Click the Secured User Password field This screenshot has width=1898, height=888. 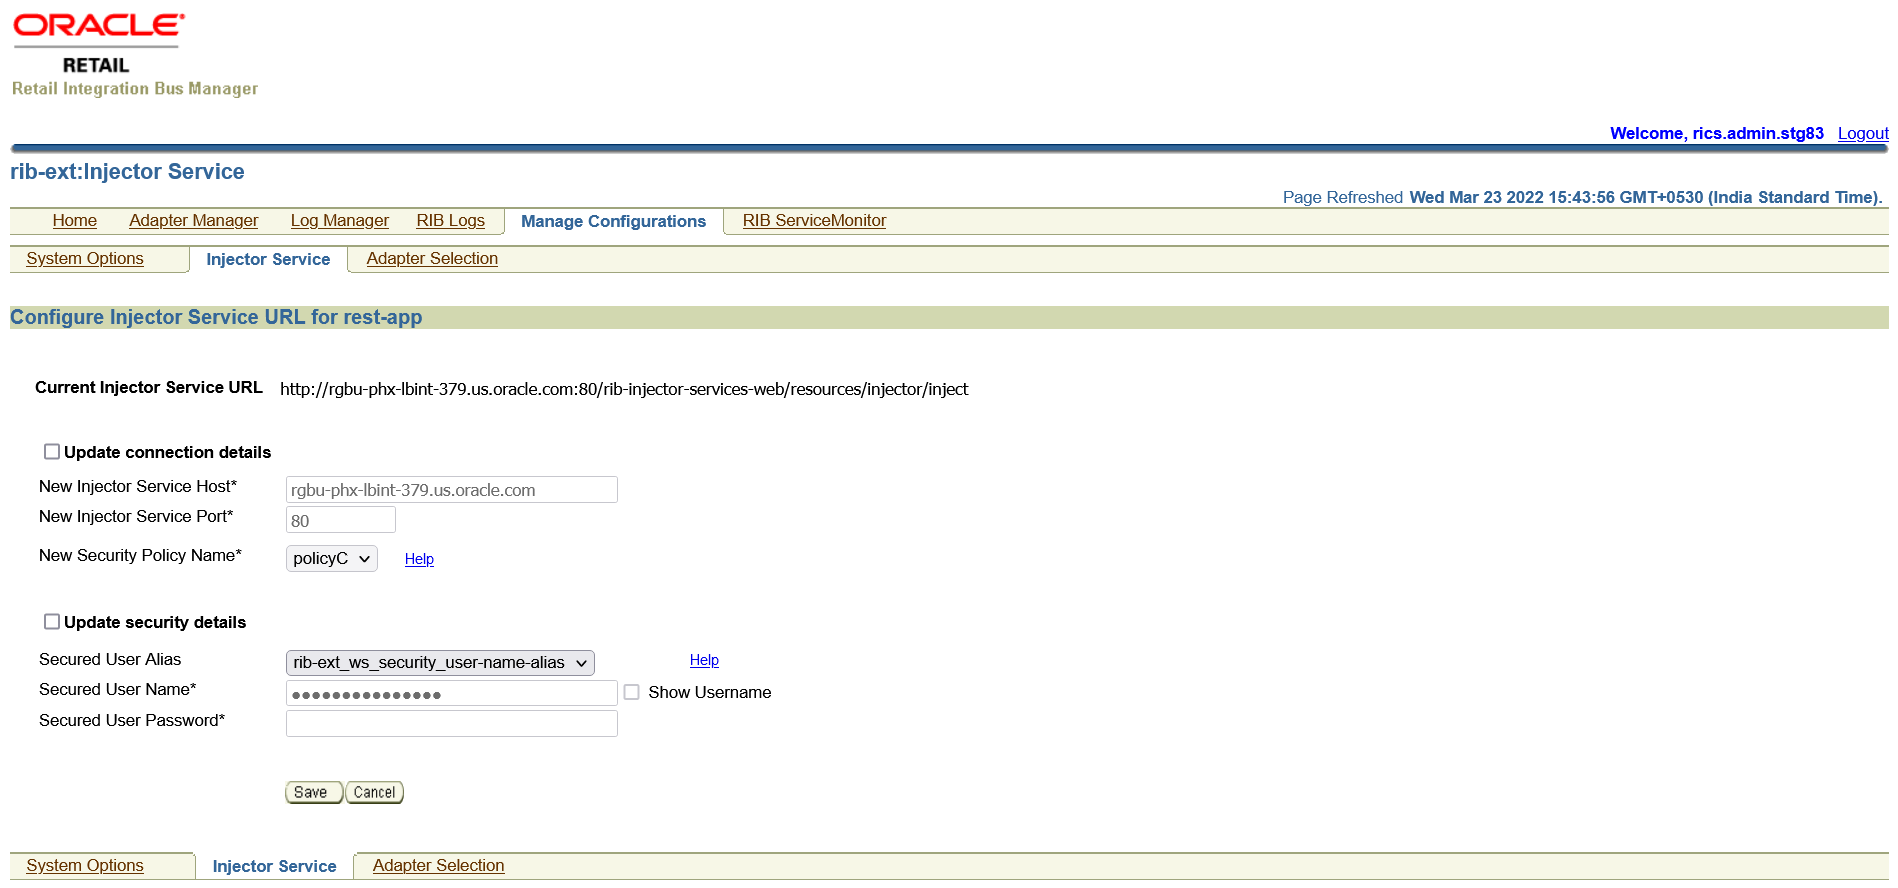point(452,723)
